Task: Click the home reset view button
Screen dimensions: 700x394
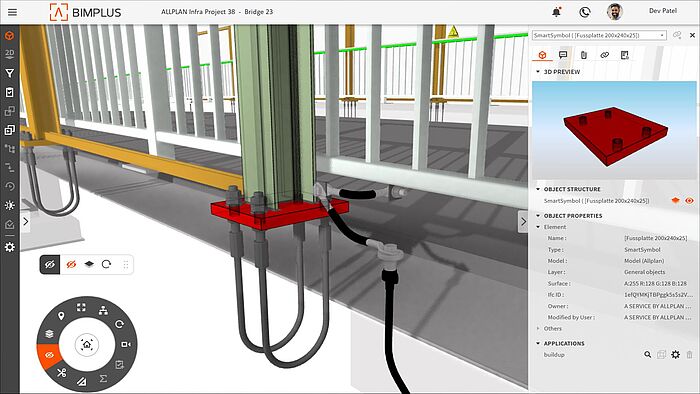Action: (87, 344)
